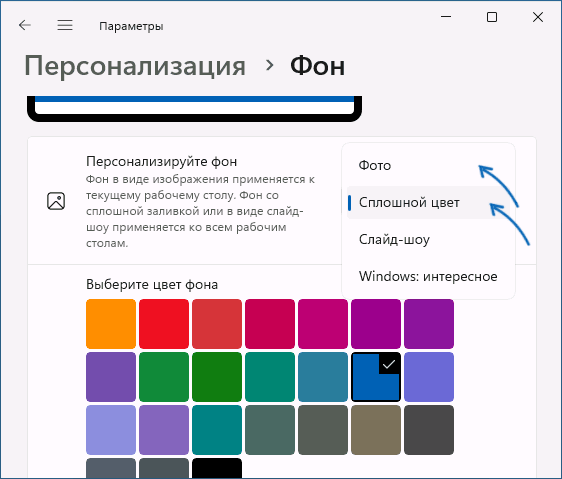Select the dark charcoal gray swatch
The image size is (562, 479).
coord(429,430)
